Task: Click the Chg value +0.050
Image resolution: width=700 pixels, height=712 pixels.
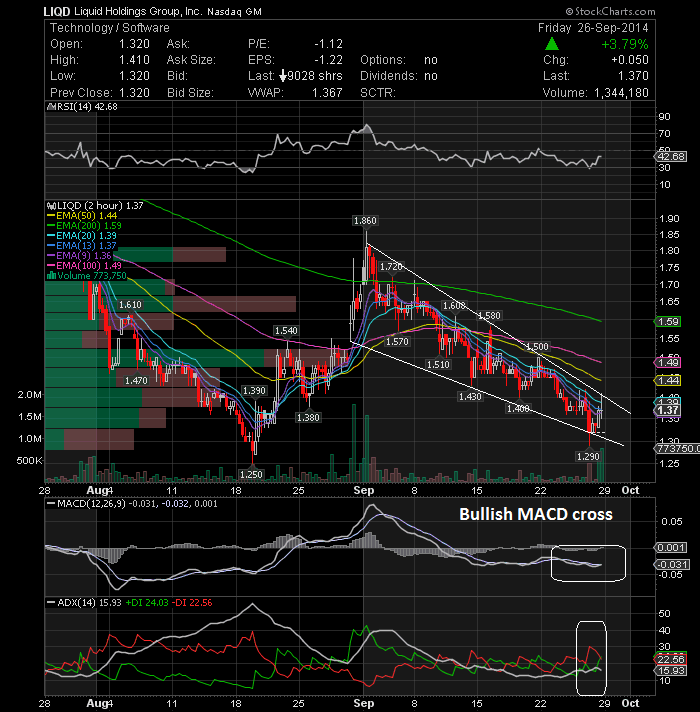Action: tap(630, 60)
